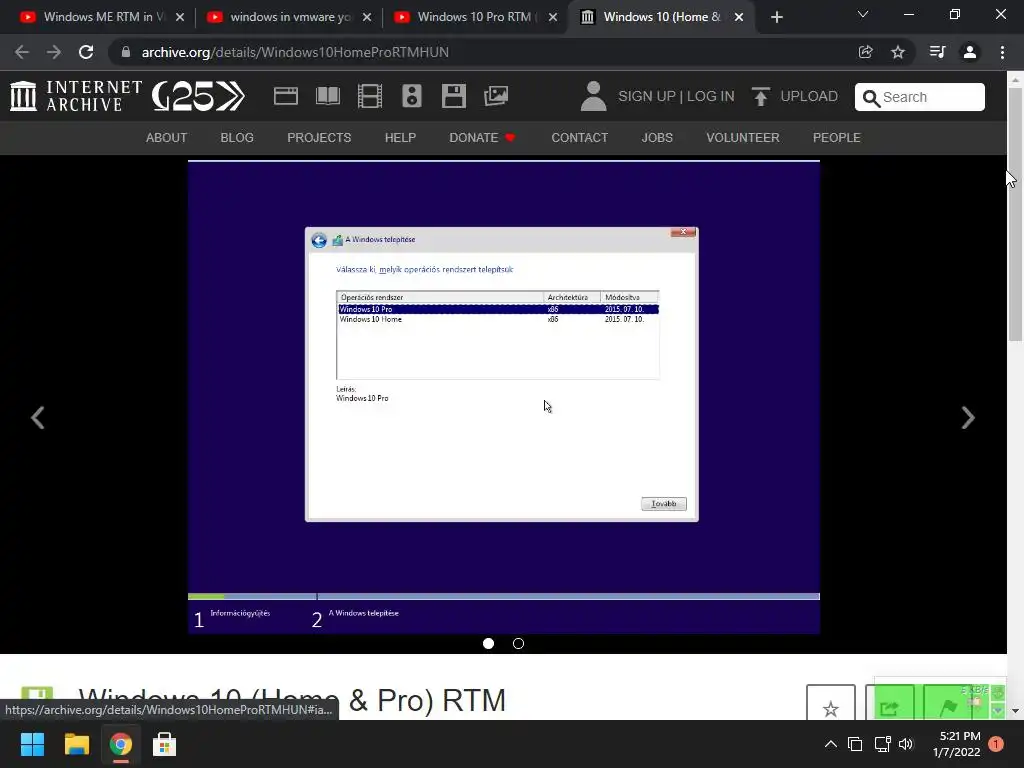Show next image in carousel
This screenshot has width=1024, height=768.
pyautogui.click(x=968, y=418)
